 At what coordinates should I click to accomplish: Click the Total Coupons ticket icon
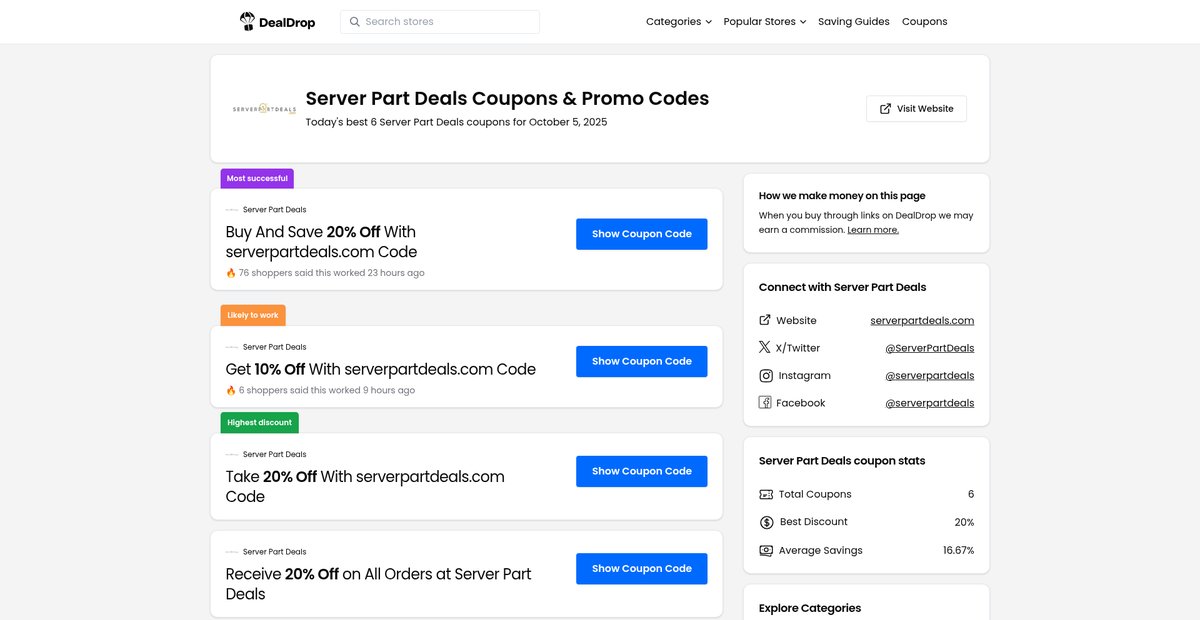766,494
